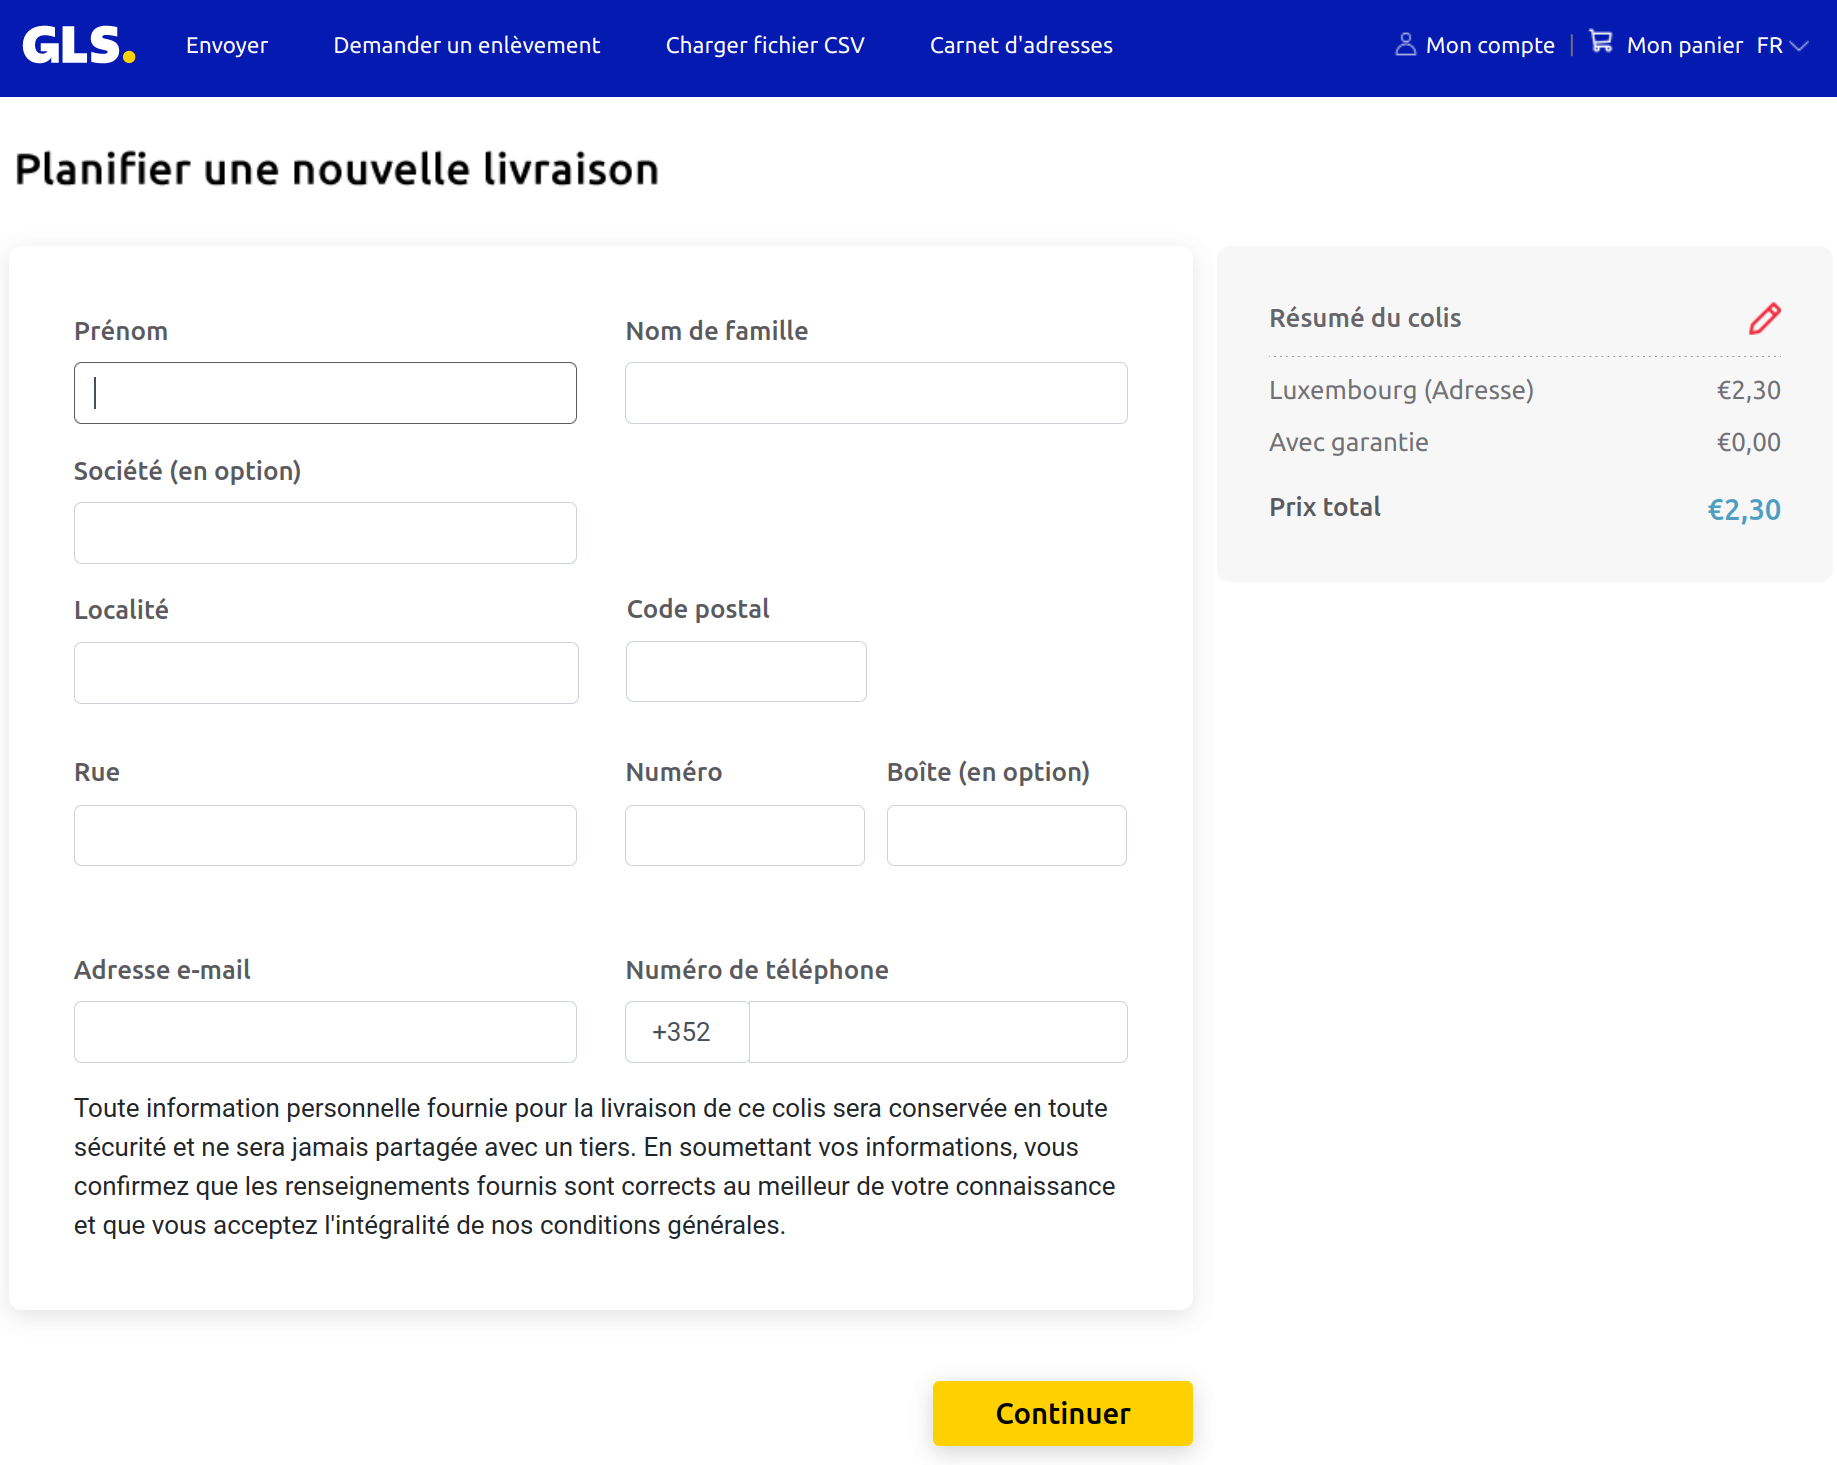
Task: Open Carnet d'adresses
Action: [x=1021, y=46]
